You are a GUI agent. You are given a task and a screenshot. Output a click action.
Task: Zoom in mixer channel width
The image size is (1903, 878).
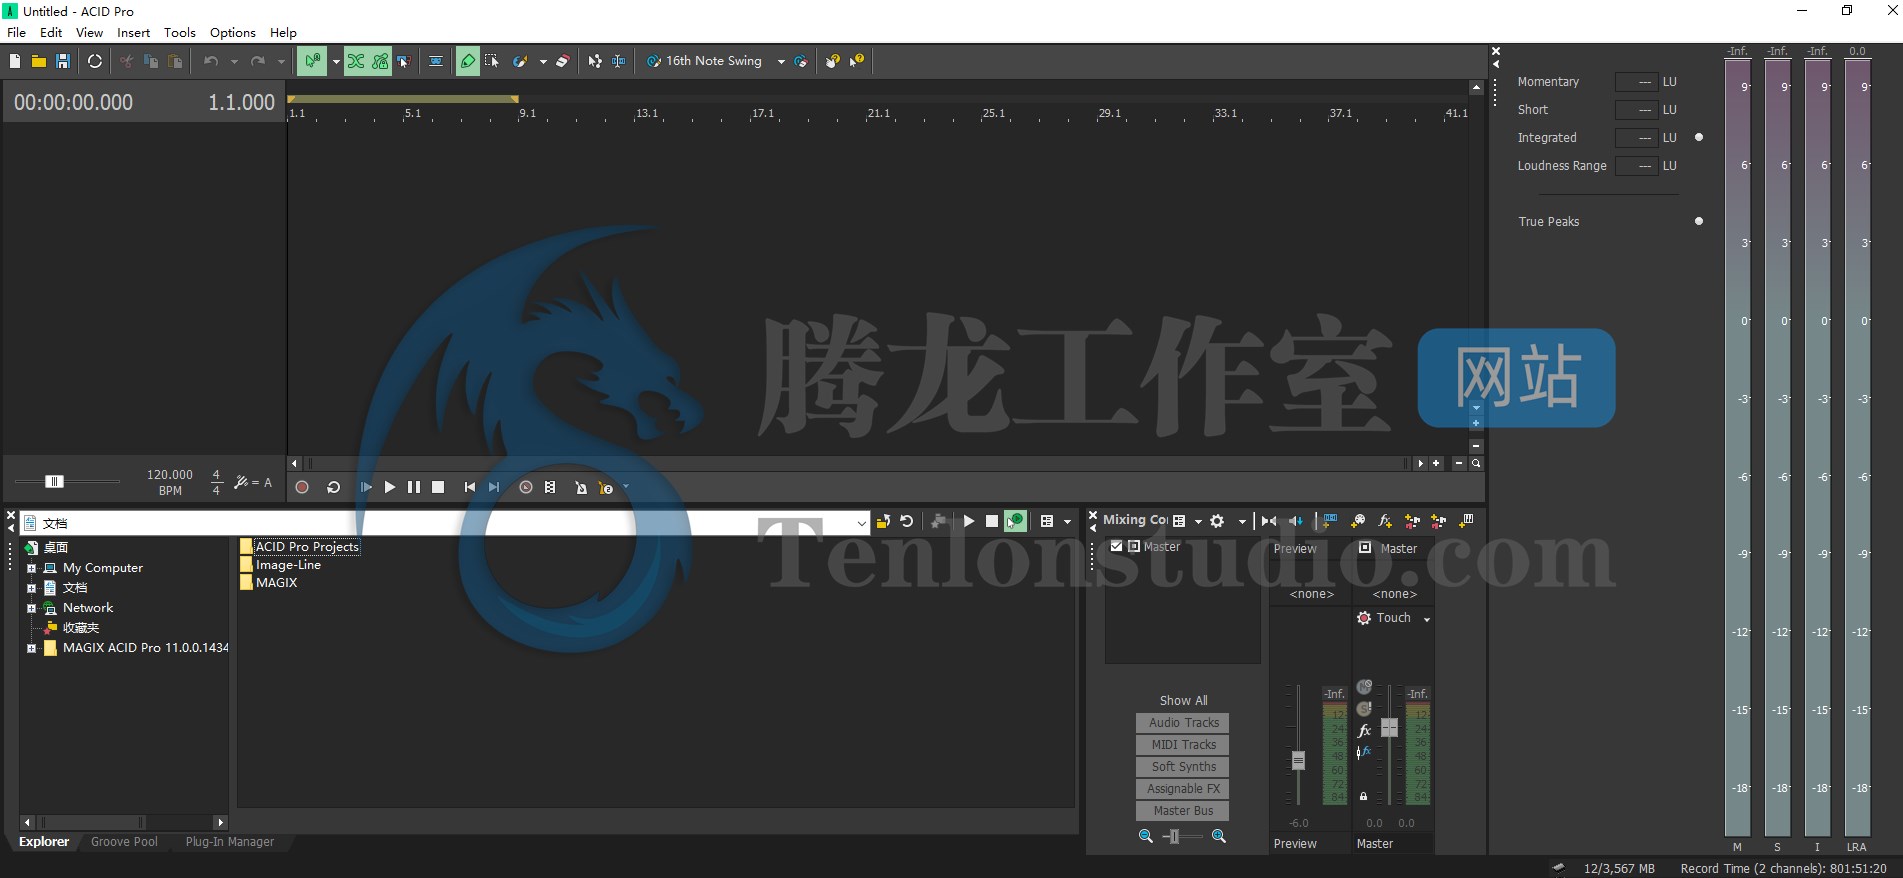point(1219,836)
